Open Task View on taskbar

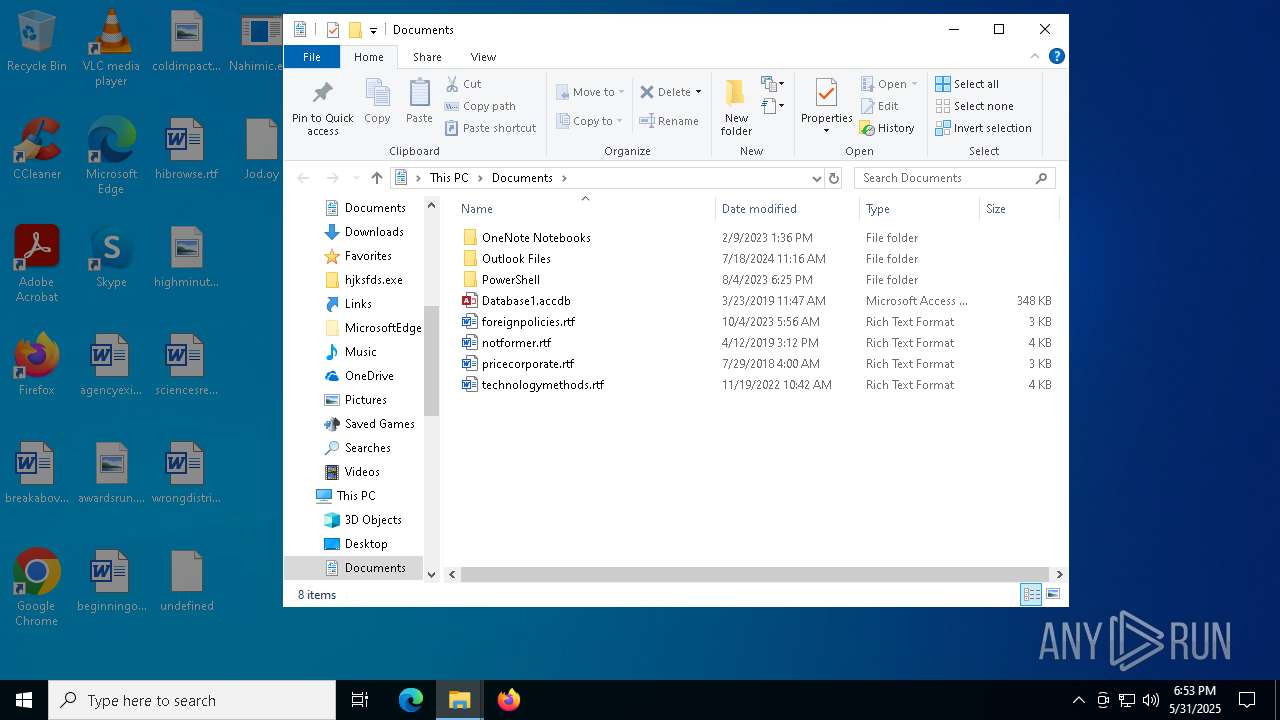(x=360, y=700)
